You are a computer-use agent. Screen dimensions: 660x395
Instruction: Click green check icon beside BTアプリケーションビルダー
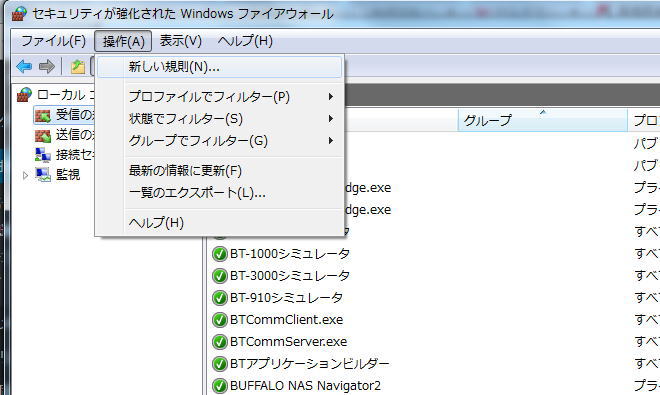(x=220, y=363)
